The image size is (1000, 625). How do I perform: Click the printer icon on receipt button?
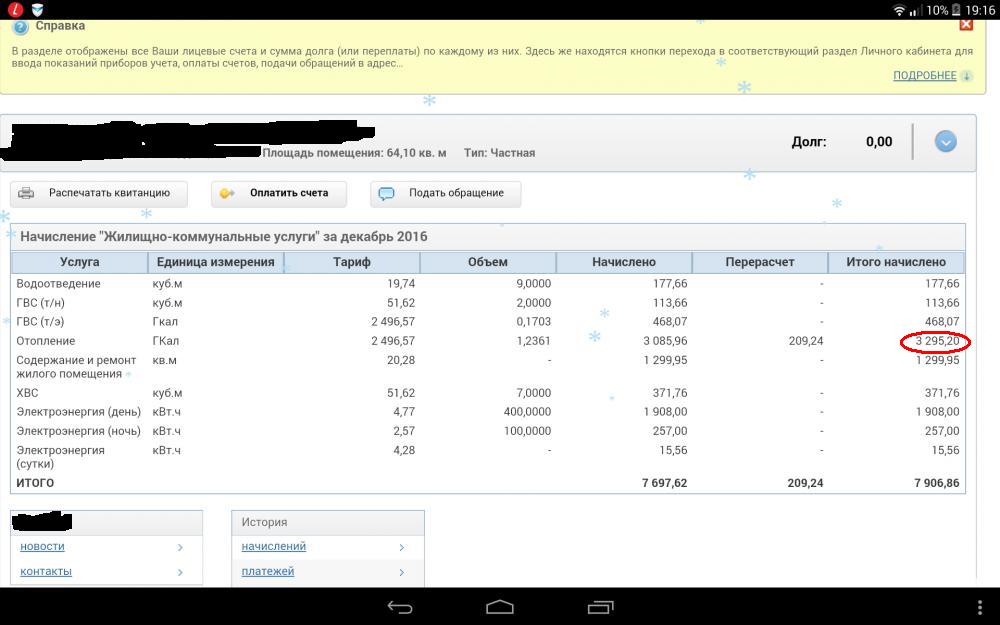click(x=26, y=193)
